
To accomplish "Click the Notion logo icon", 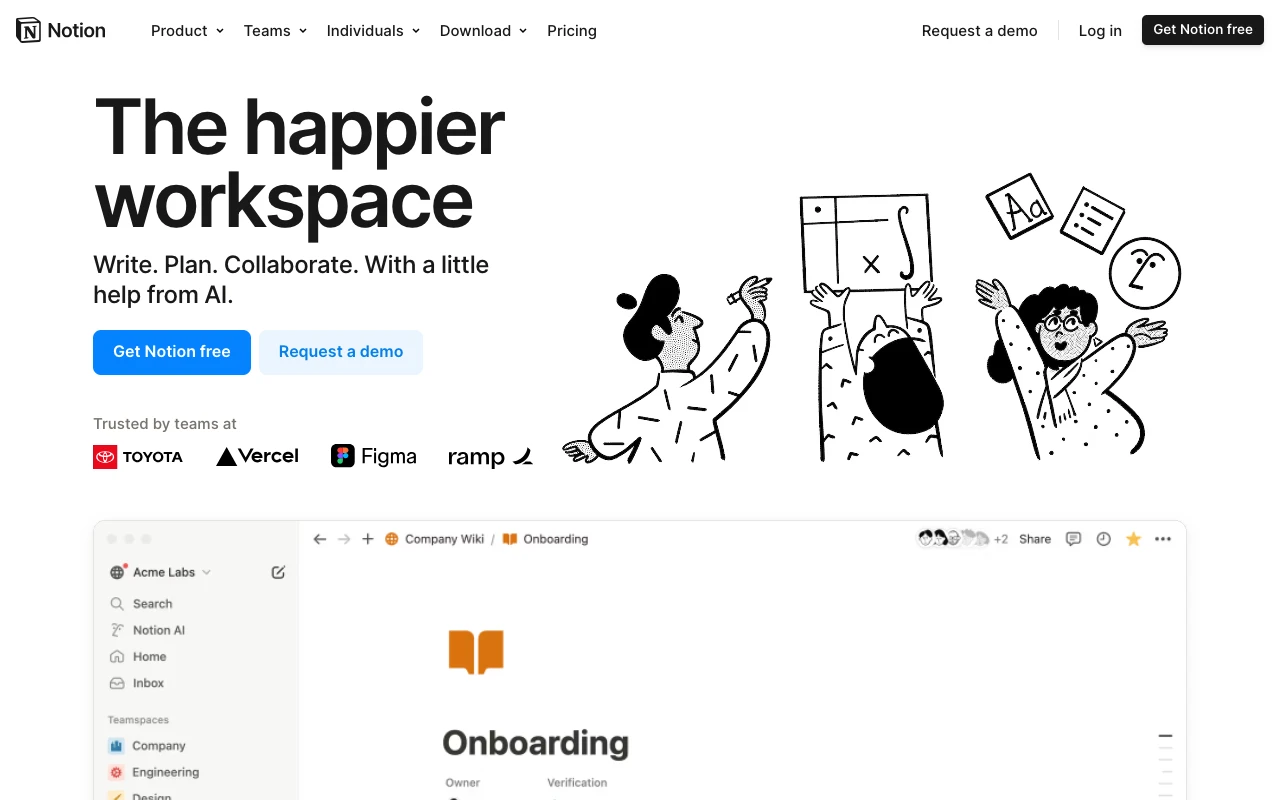I will [x=29, y=30].
